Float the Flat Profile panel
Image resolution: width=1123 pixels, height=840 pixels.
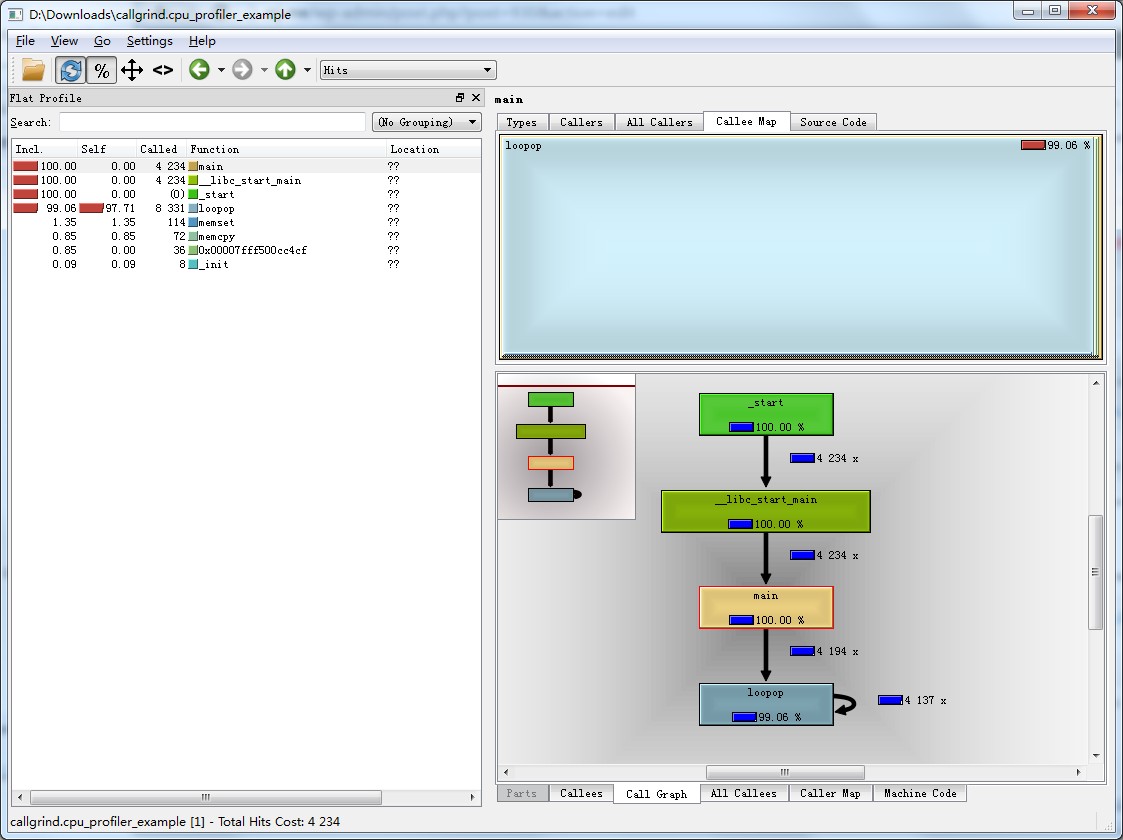click(x=460, y=98)
